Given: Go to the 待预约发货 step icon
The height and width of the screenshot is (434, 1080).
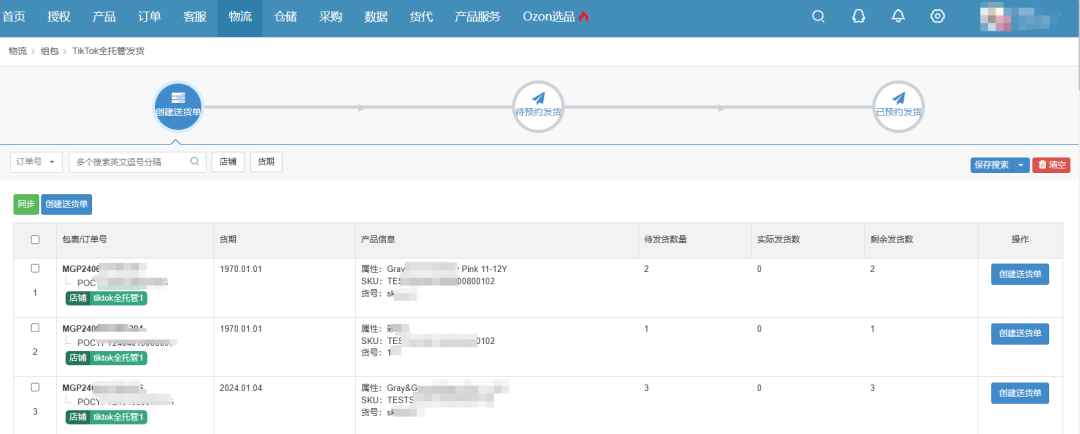Looking at the screenshot, I should [x=539, y=107].
